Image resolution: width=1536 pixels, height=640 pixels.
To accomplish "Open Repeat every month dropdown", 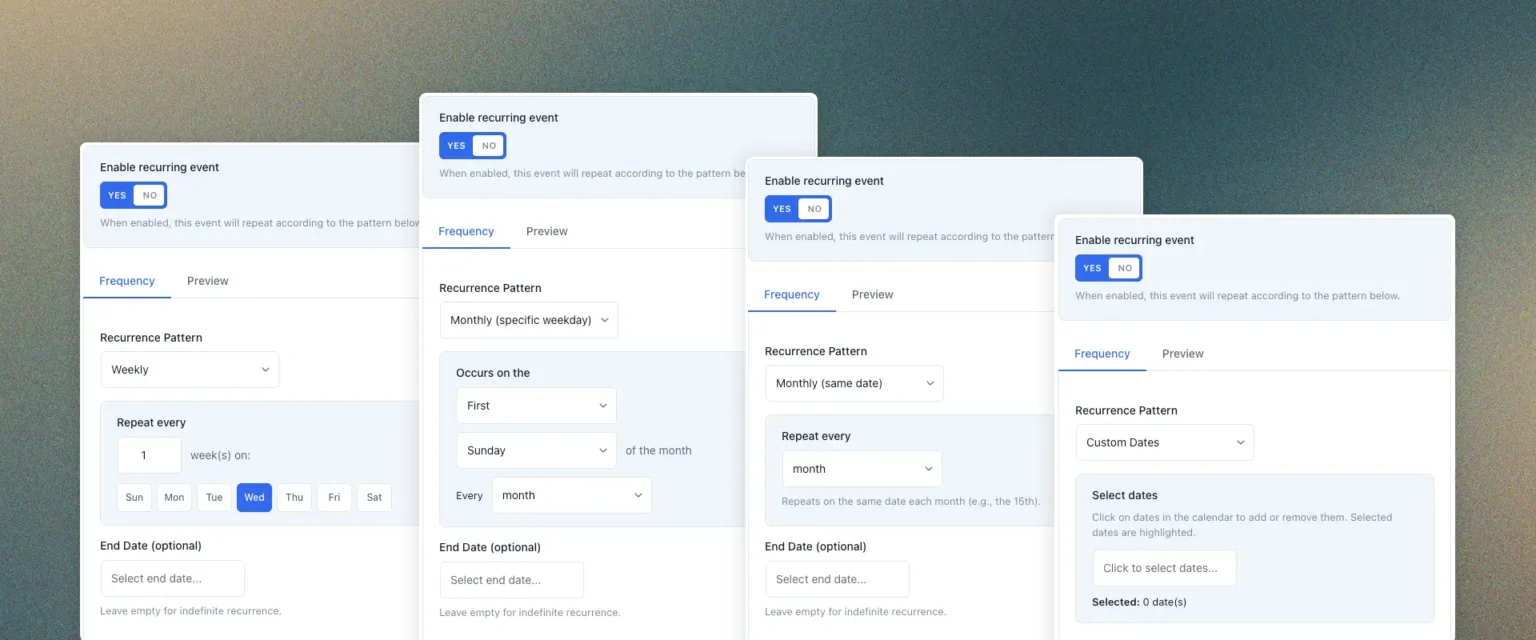I will click(862, 469).
